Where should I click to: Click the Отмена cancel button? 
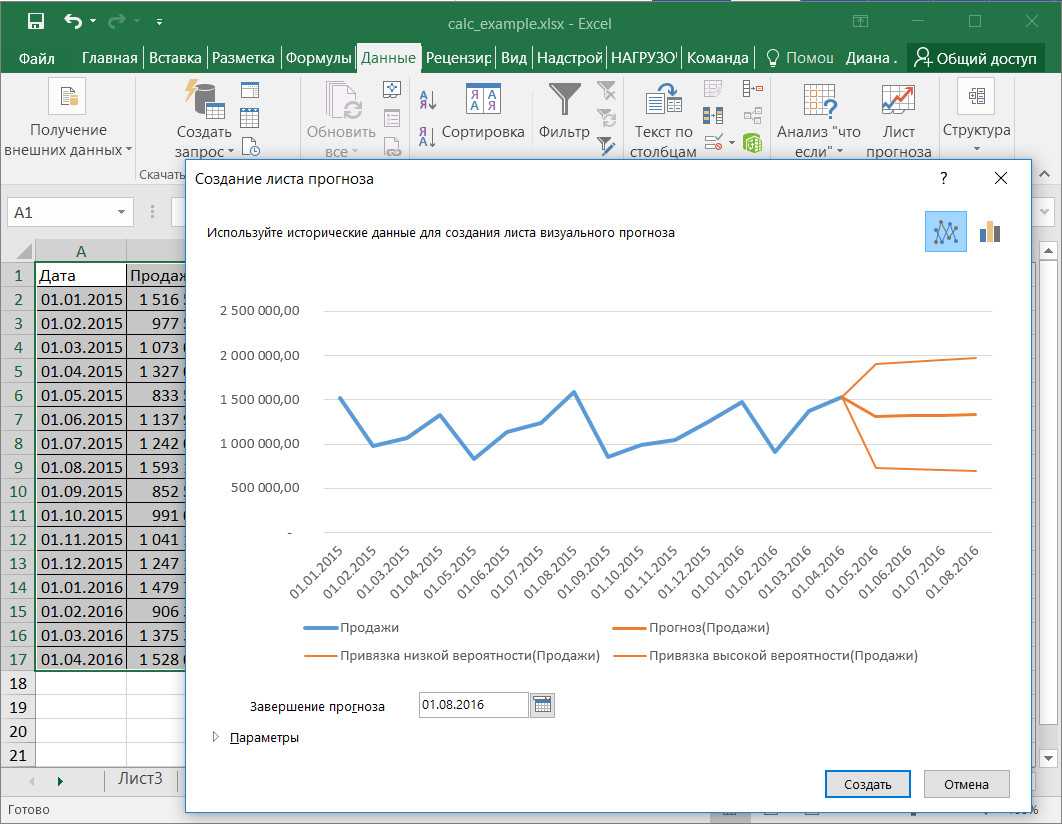(x=967, y=784)
